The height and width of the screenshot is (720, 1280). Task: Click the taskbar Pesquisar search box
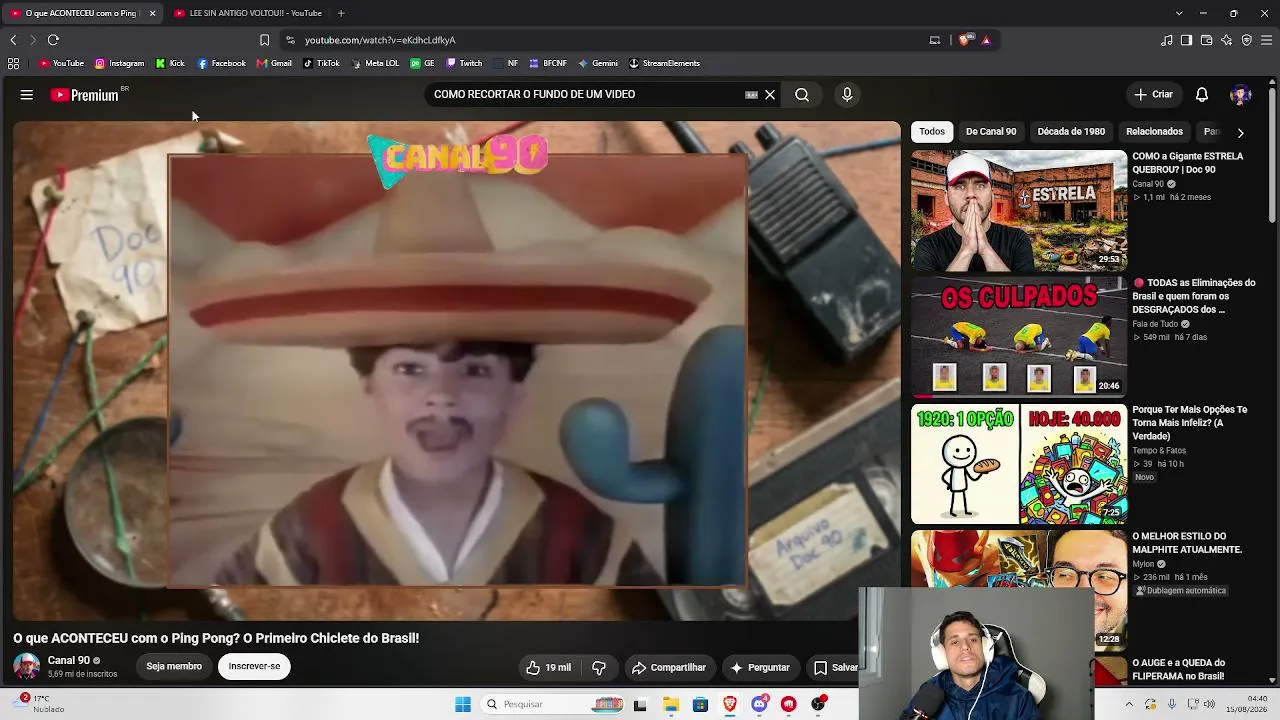click(x=553, y=704)
